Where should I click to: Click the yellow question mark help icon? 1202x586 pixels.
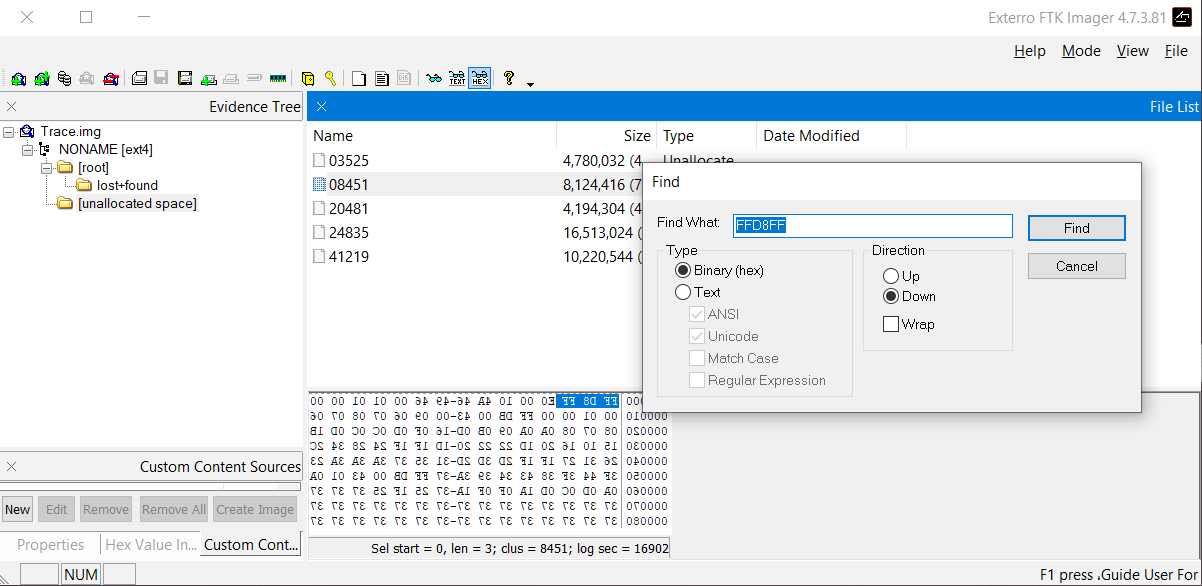(x=509, y=78)
